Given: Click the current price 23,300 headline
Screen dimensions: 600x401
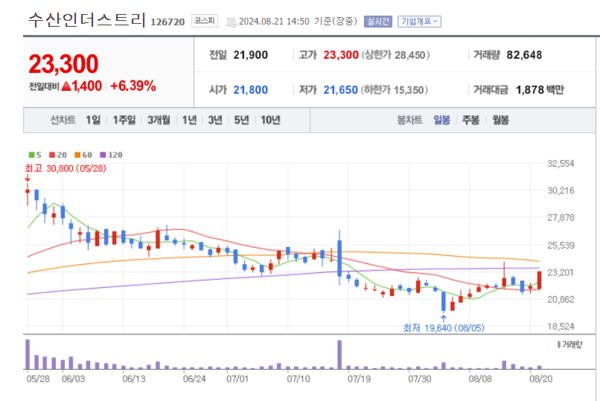Looking at the screenshot, I should click(64, 64).
